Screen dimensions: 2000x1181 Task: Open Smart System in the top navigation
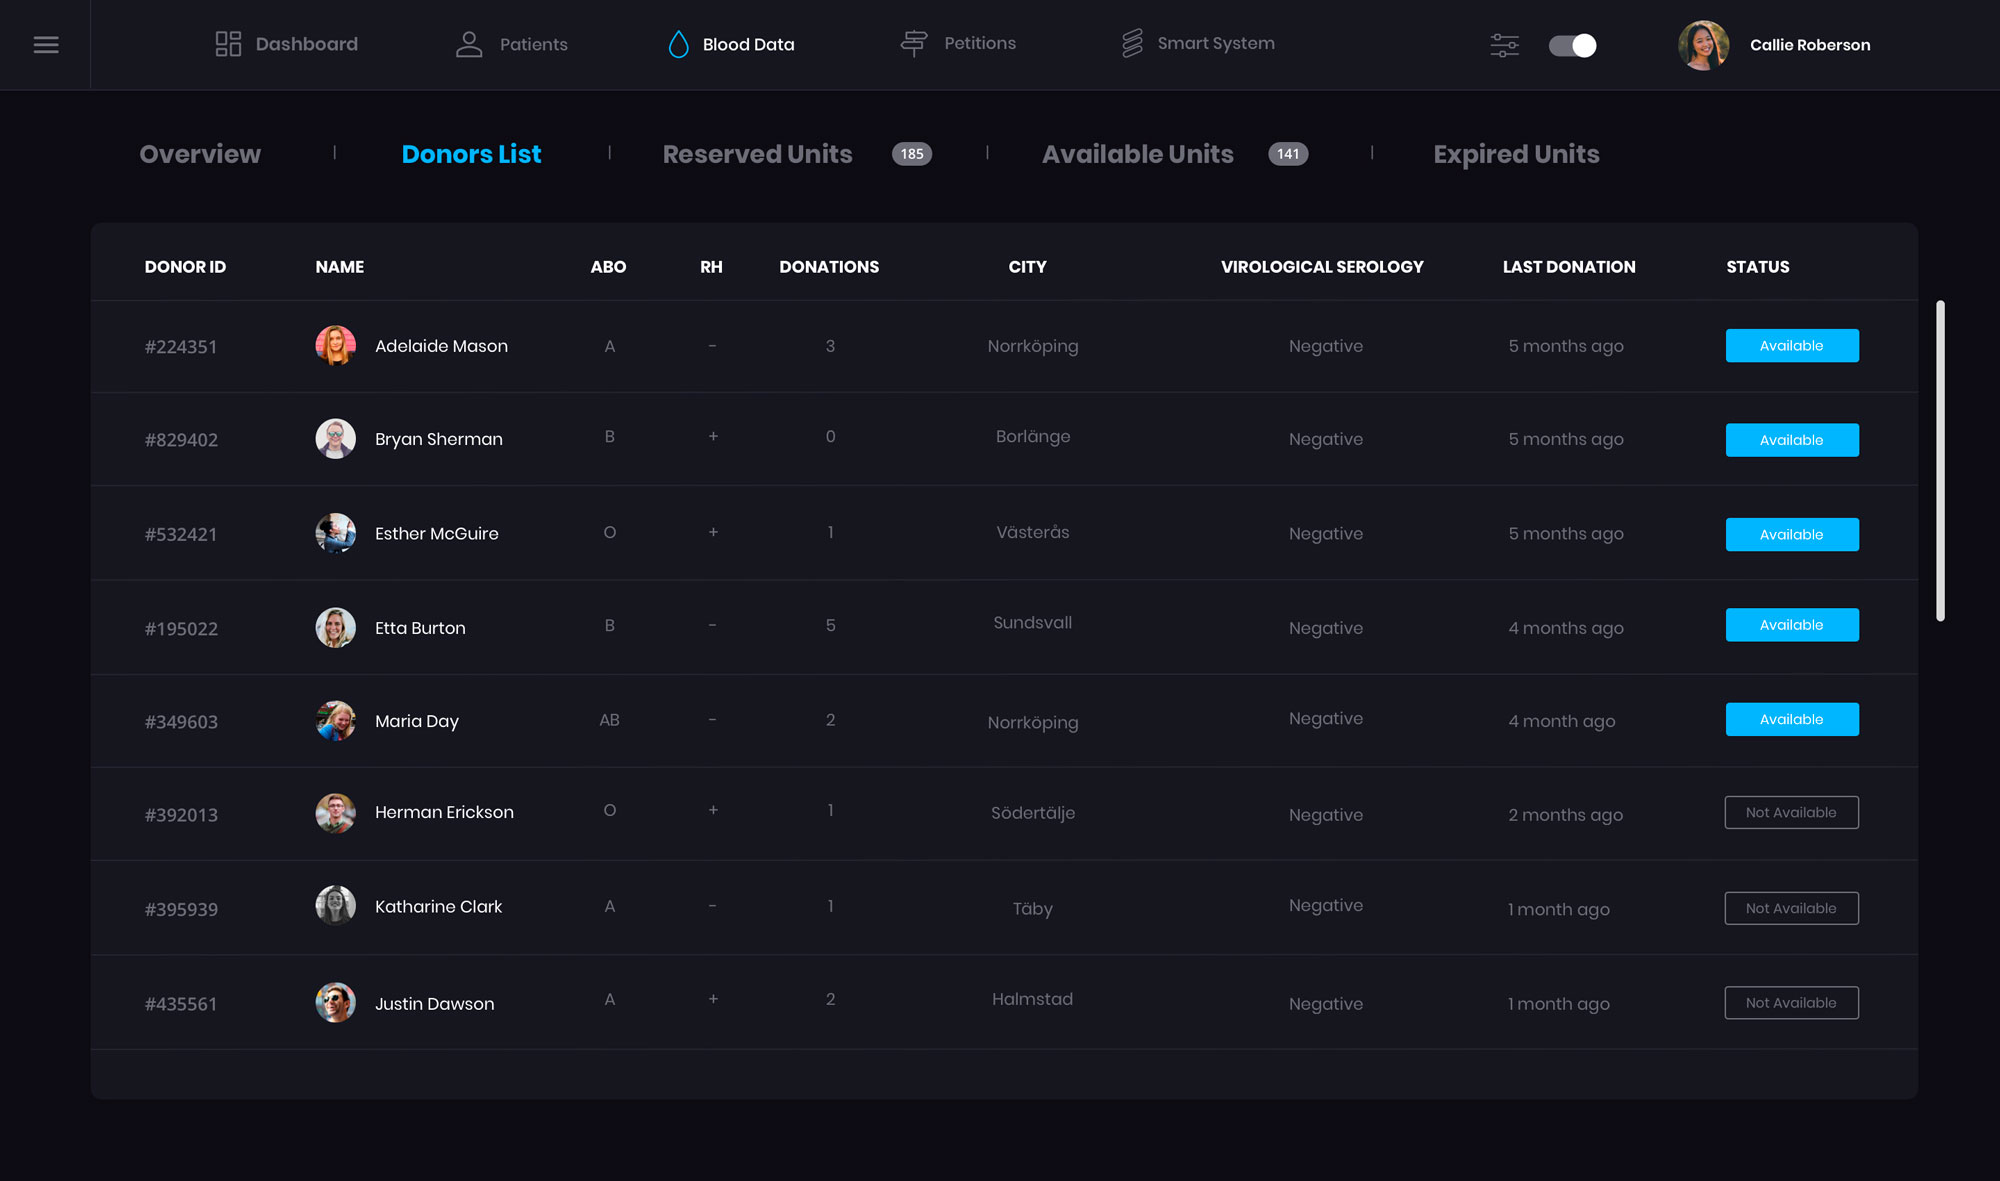click(1216, 43)
